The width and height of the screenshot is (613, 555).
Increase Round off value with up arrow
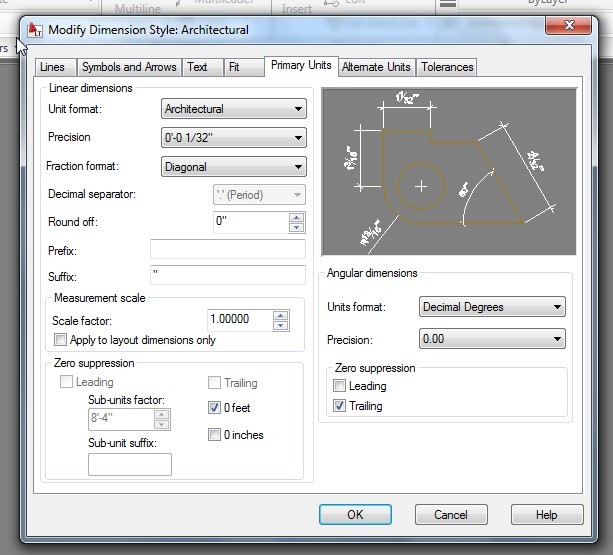coord(296,217)
